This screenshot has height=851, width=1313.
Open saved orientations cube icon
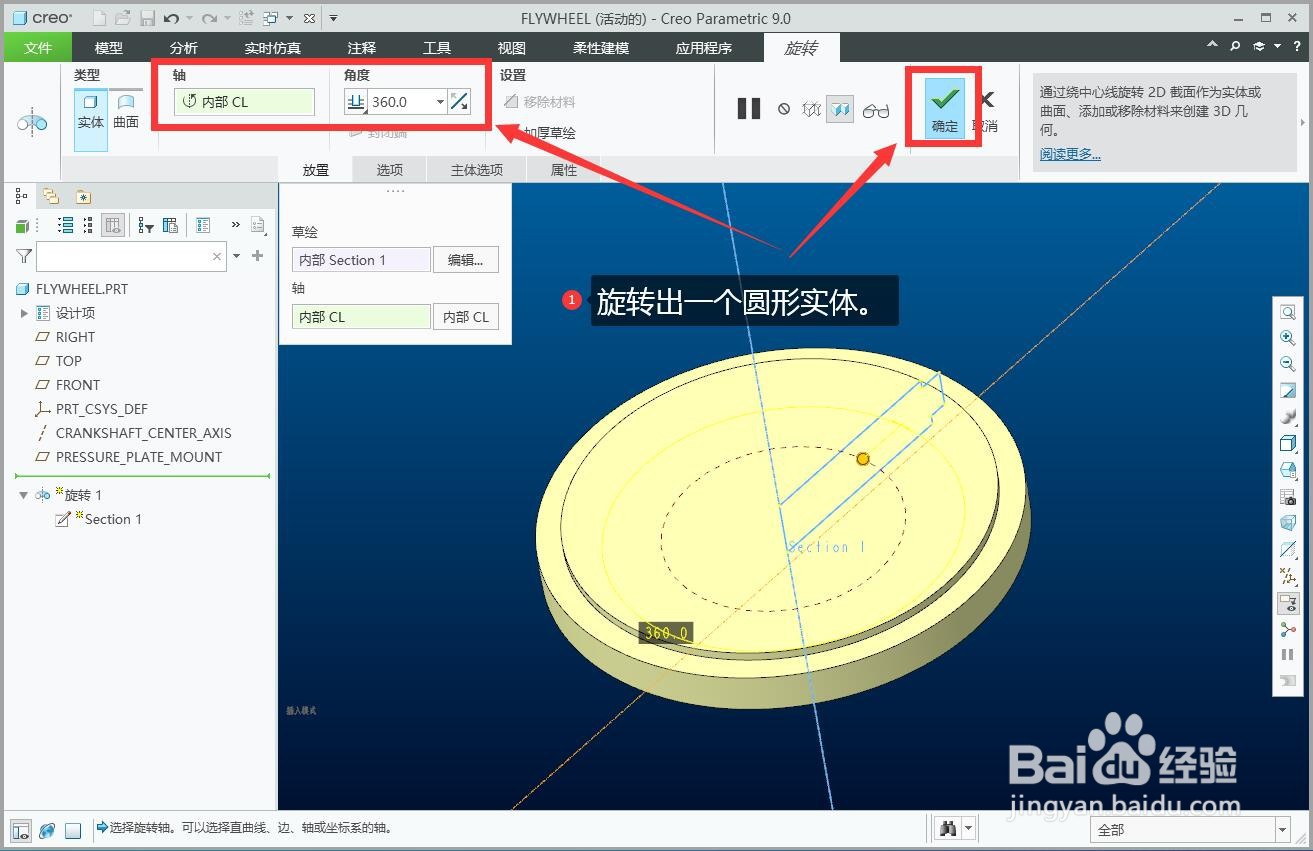(1288, 470)
